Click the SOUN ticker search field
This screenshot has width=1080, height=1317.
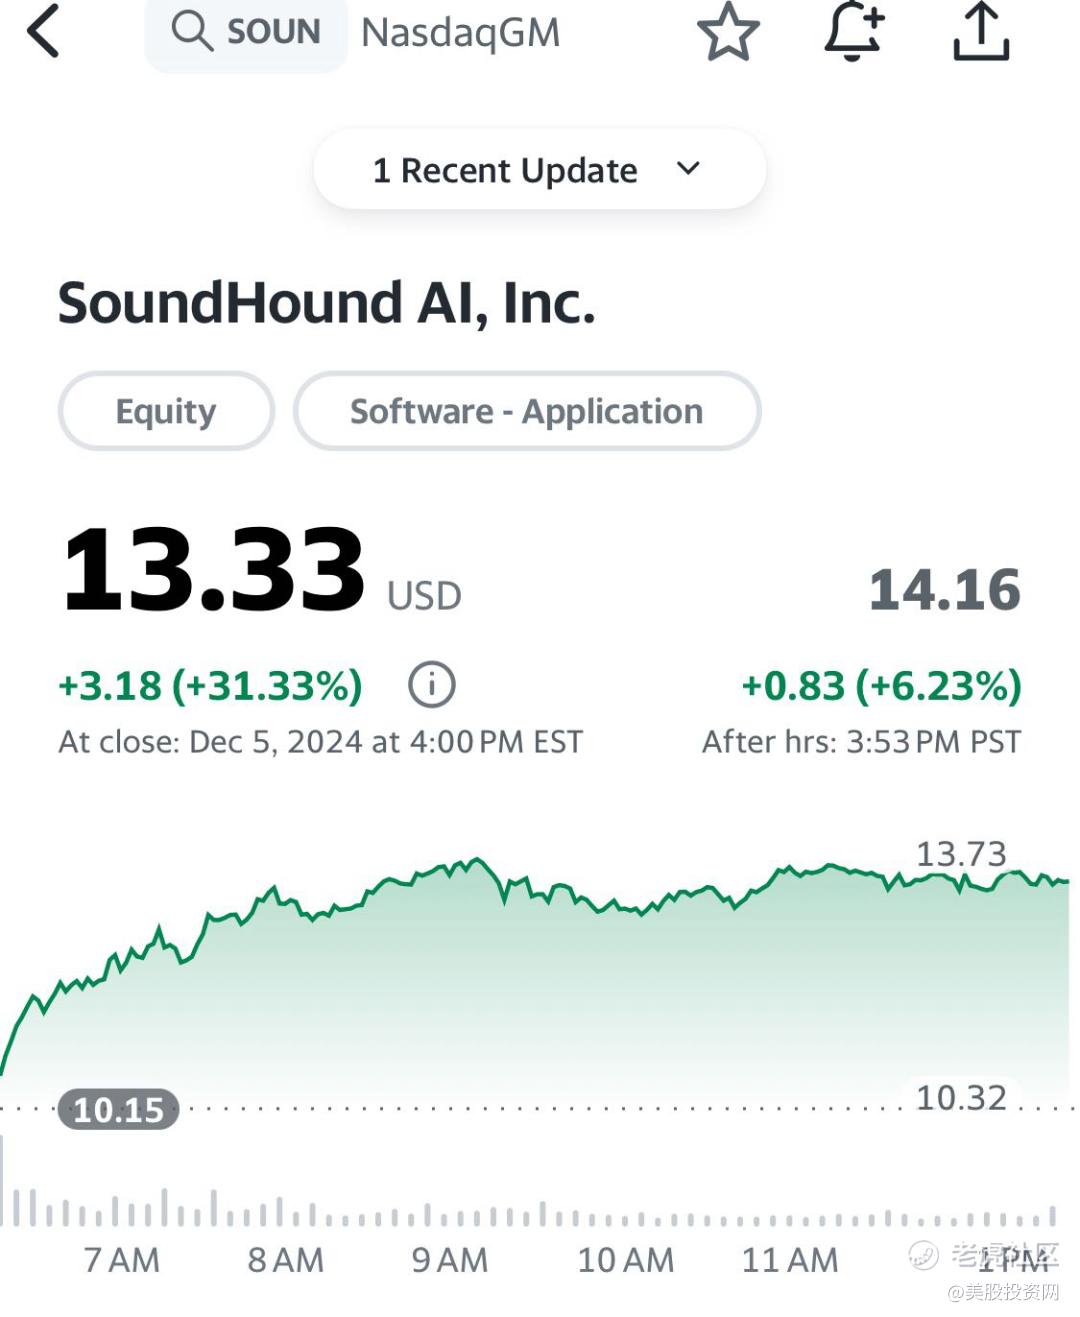272,32
